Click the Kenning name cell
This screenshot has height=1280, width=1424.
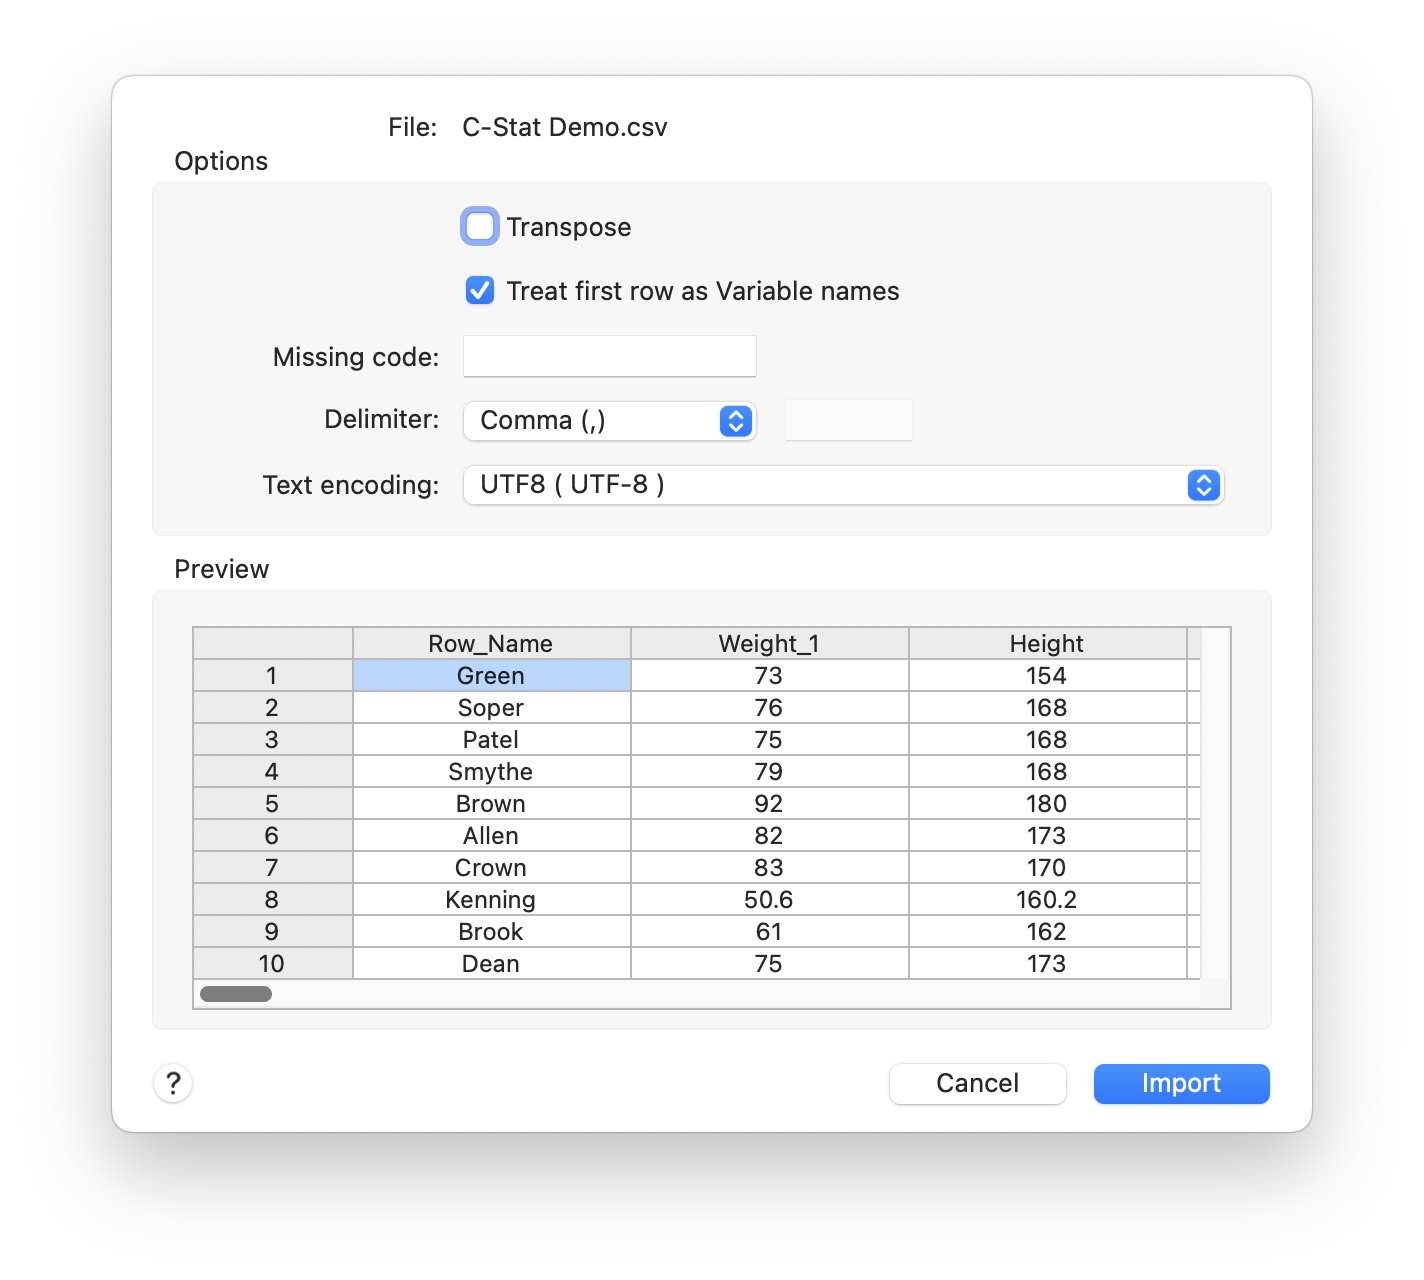[x=491, y=900]
